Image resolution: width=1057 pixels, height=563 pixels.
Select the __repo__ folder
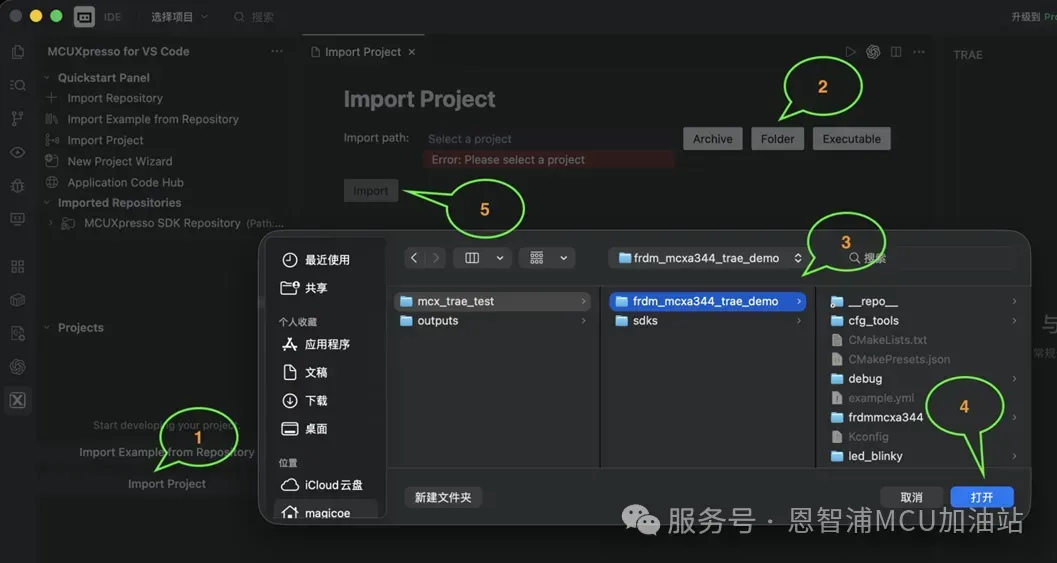[x=923, y=301]
